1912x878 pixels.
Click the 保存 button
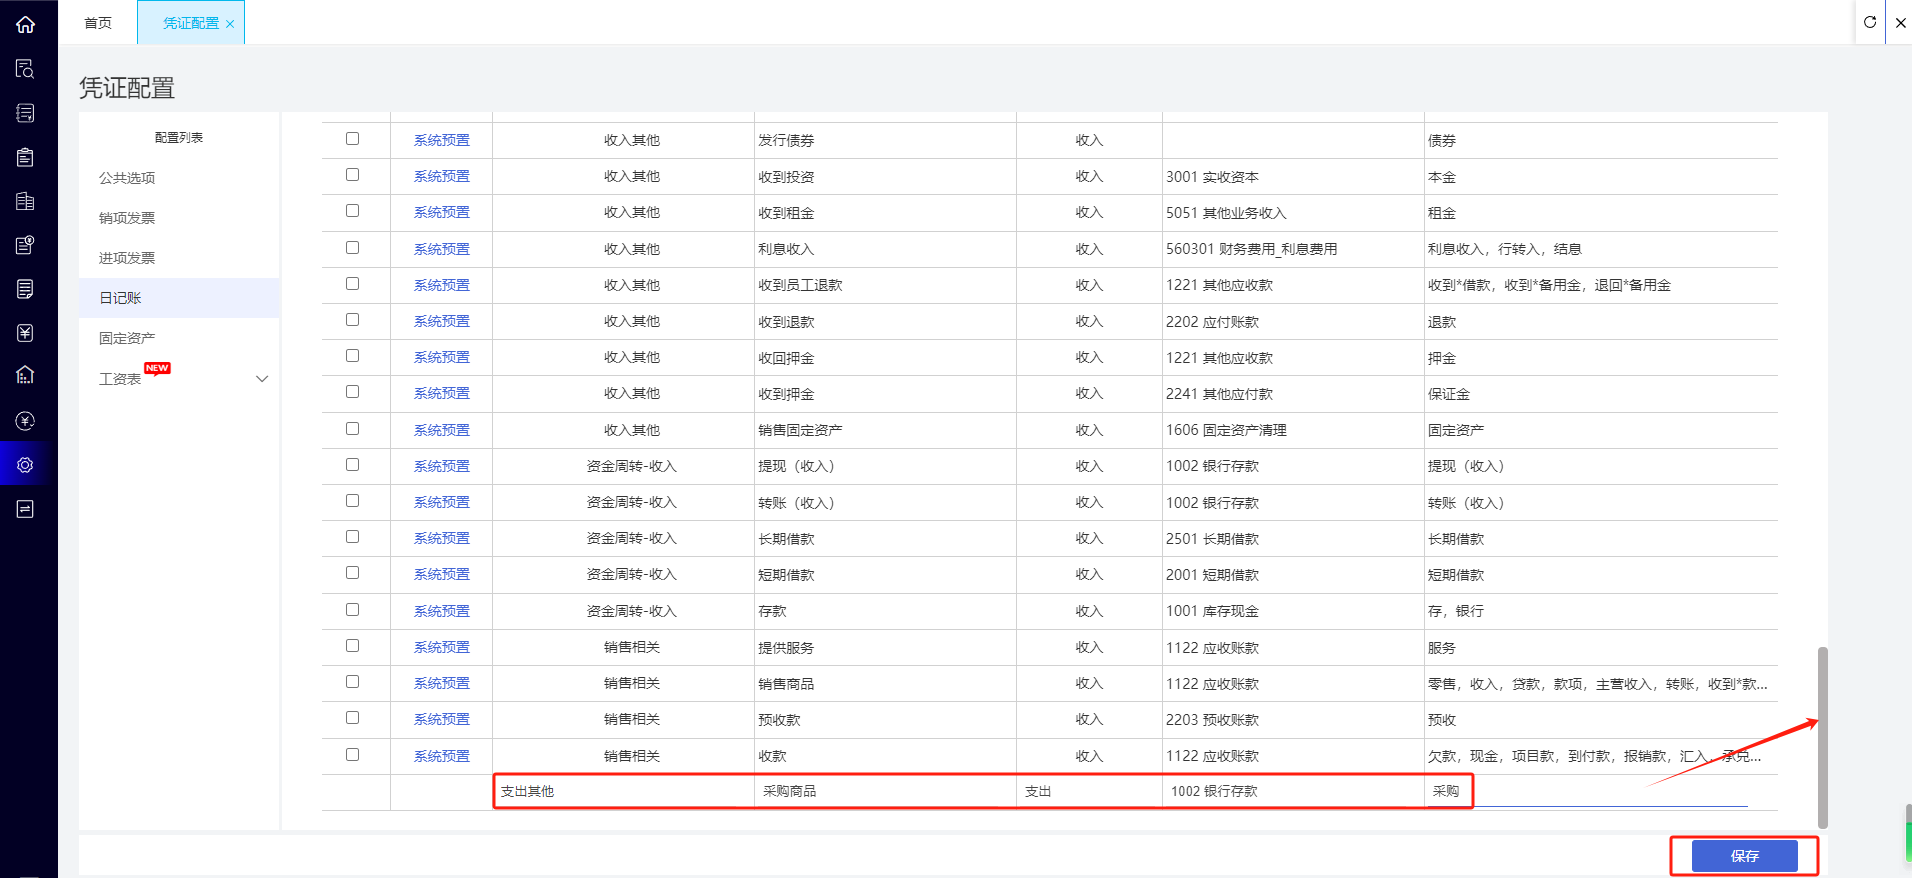click(x=1744, y=856)
